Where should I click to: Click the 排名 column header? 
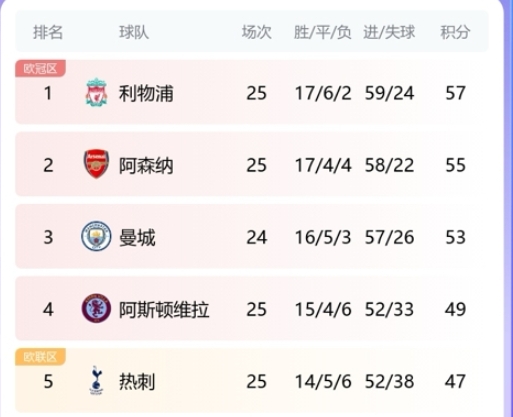coord(48,32)
